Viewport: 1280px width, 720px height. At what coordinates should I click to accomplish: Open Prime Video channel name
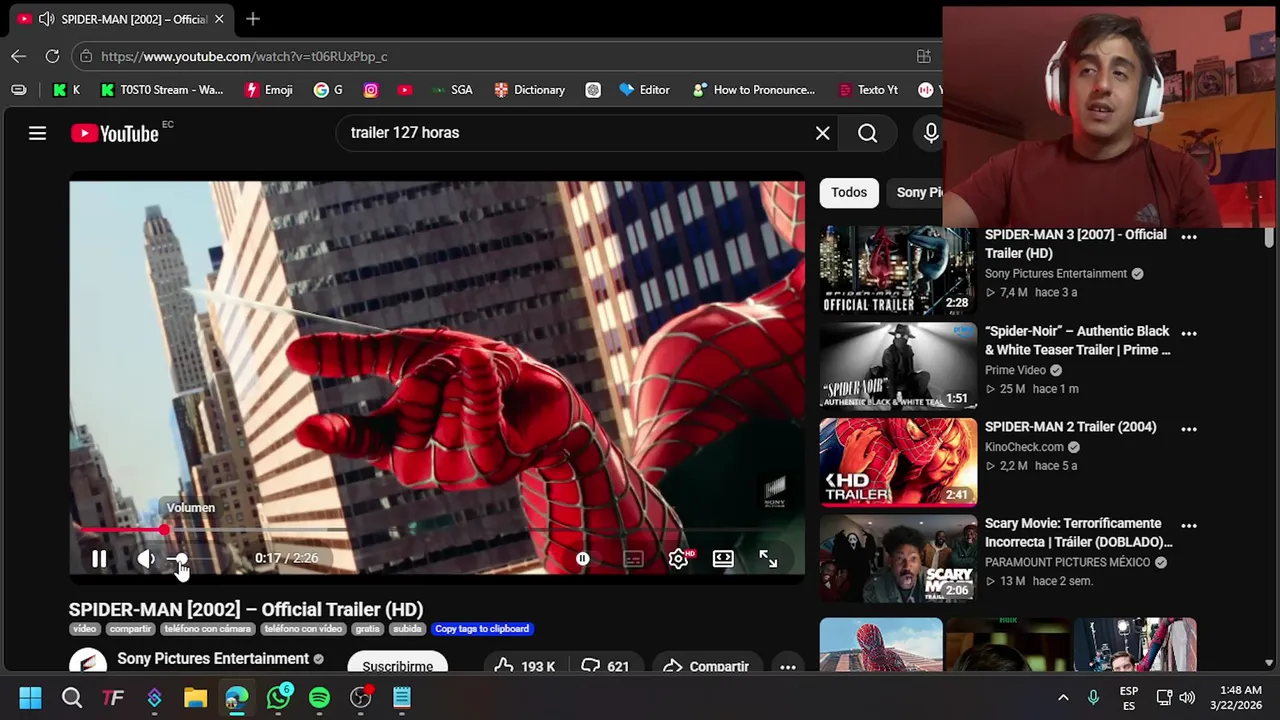point(1015,370)
